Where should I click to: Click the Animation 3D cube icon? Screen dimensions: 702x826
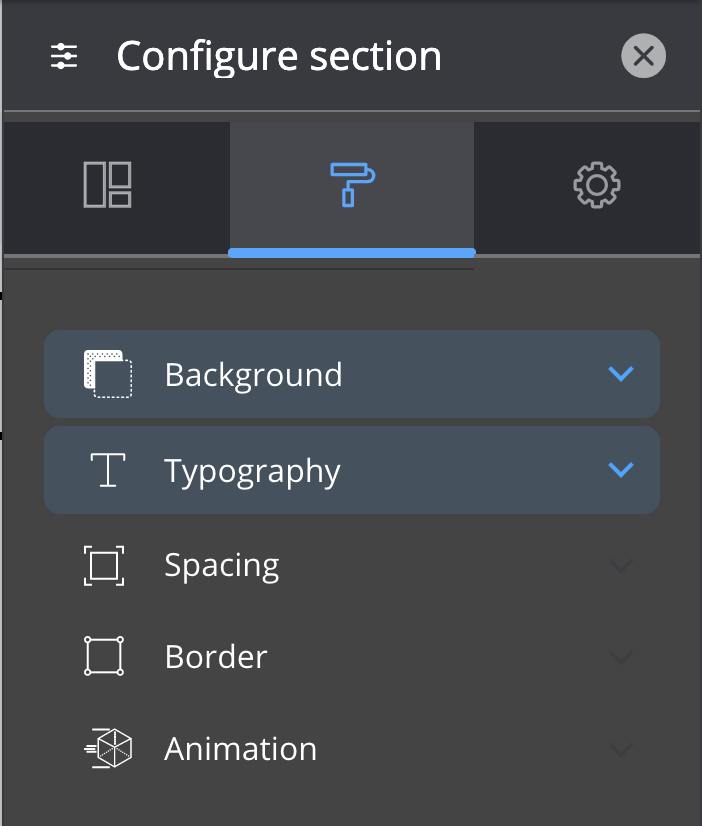tap(110, 748)
